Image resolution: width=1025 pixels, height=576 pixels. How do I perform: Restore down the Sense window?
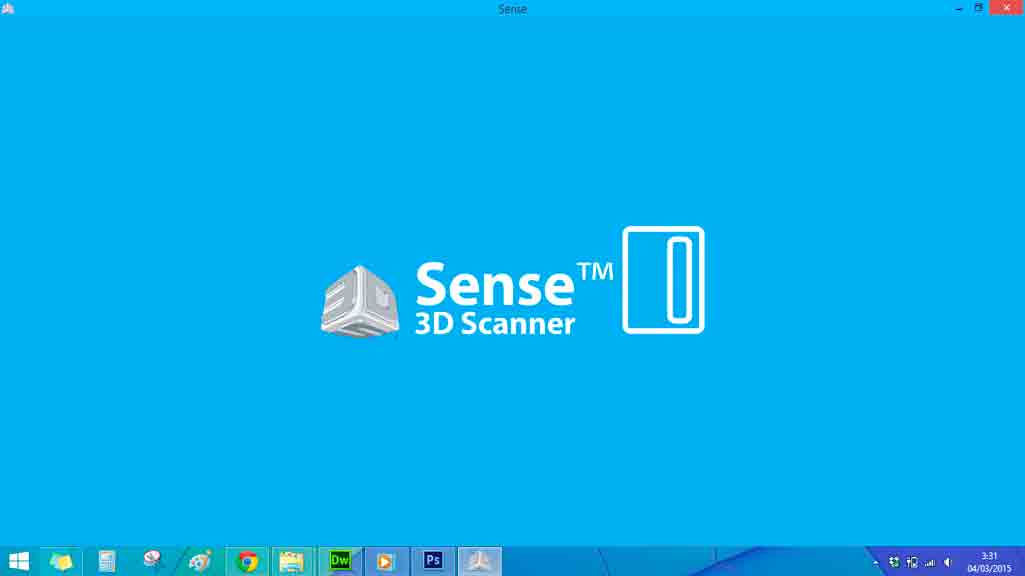coord(979,8)
